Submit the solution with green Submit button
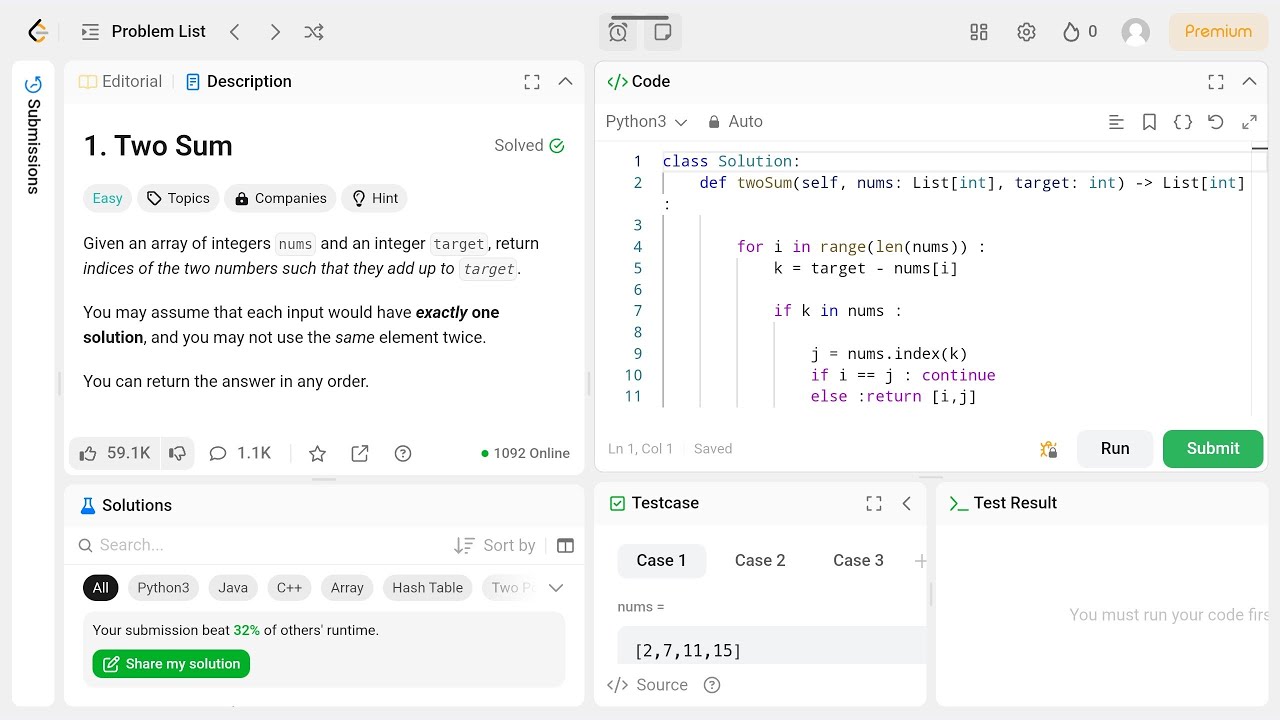1280x720 pixels. pyautogui.click(x=1213, y=449)
